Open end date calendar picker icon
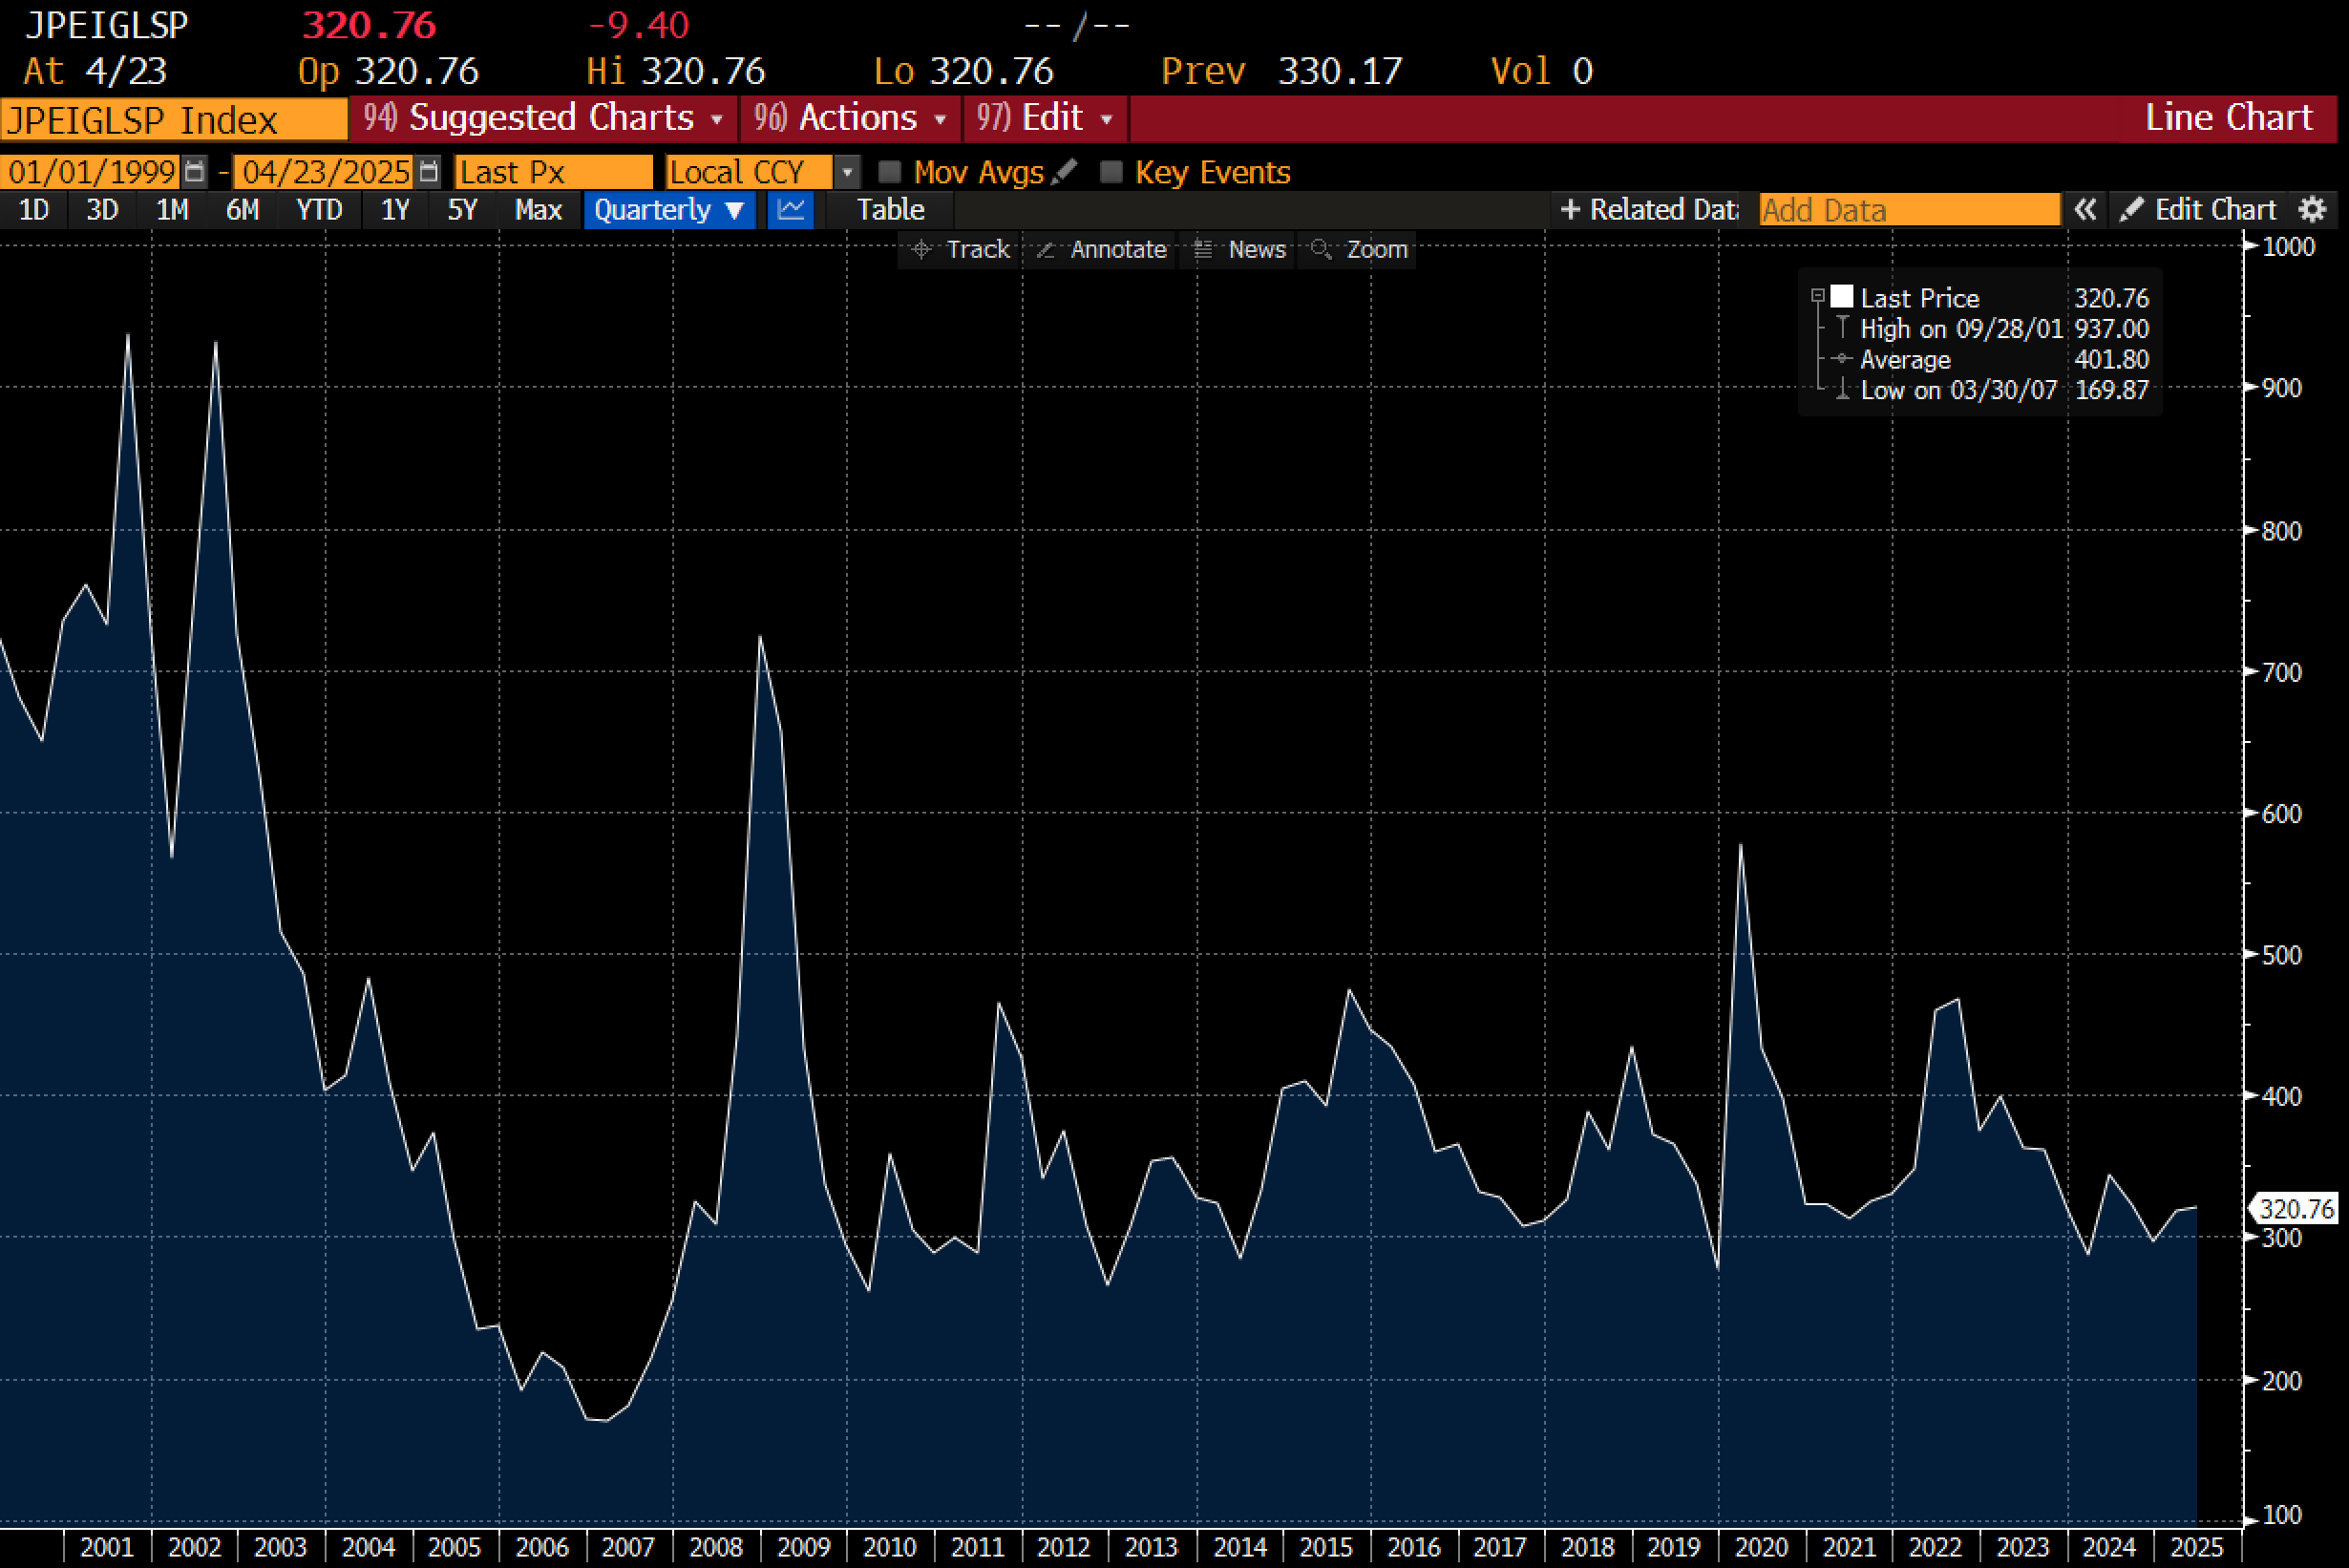The width and height of the screenshot is (2349, 1568). tap(428, 172)
